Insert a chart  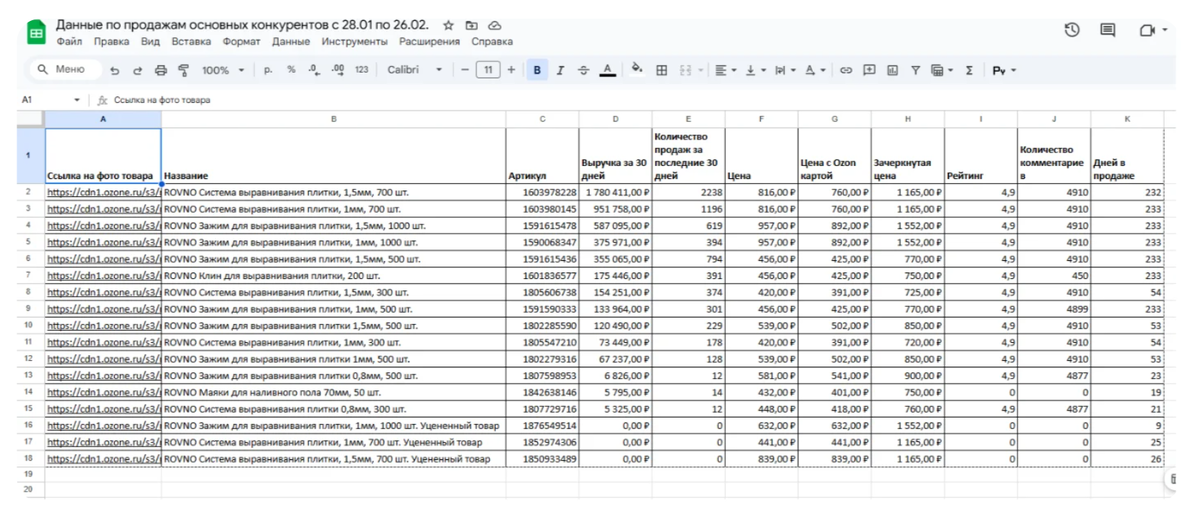click(892, 70)
